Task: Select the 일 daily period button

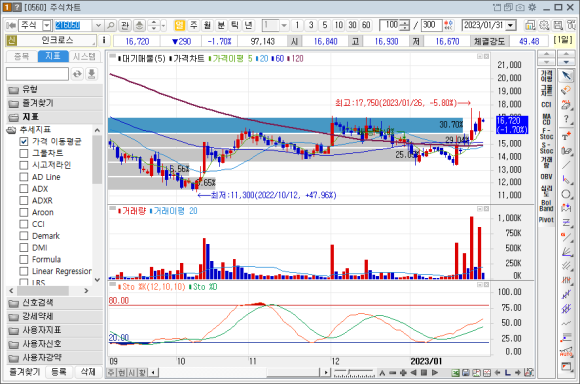Action: (179, 25)
